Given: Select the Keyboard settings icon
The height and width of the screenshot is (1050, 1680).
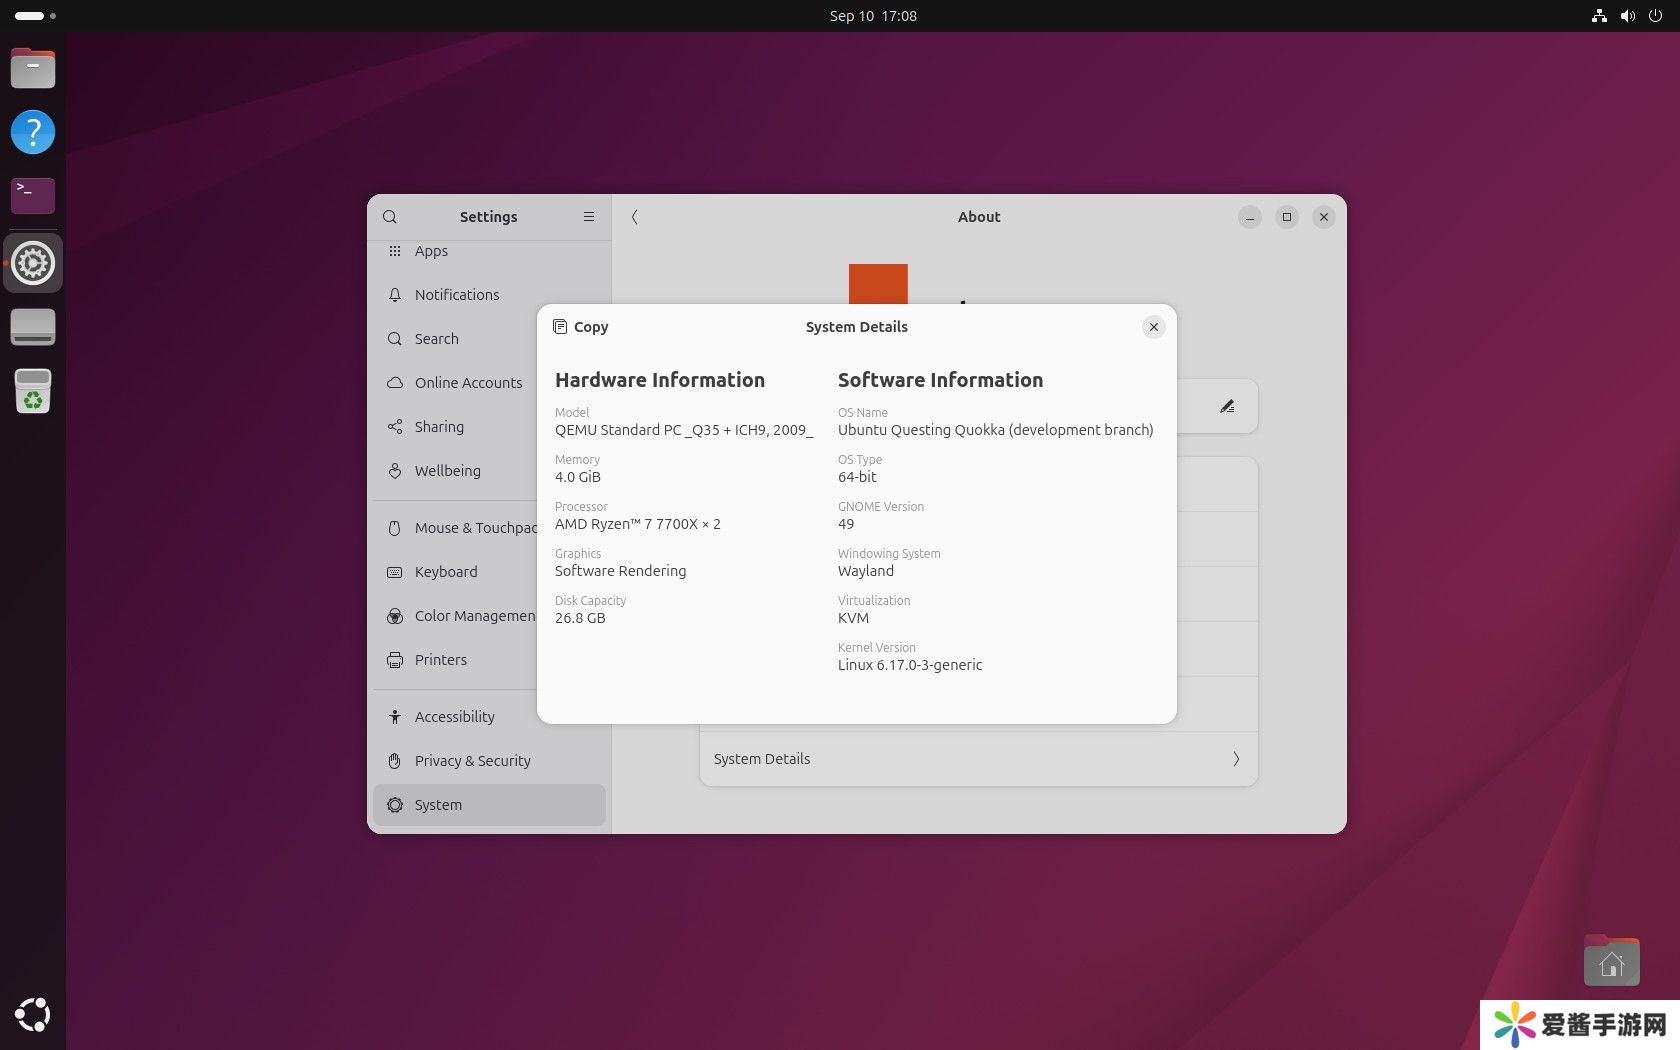Looking at the screenshot, I should click(x=395, y=572).
